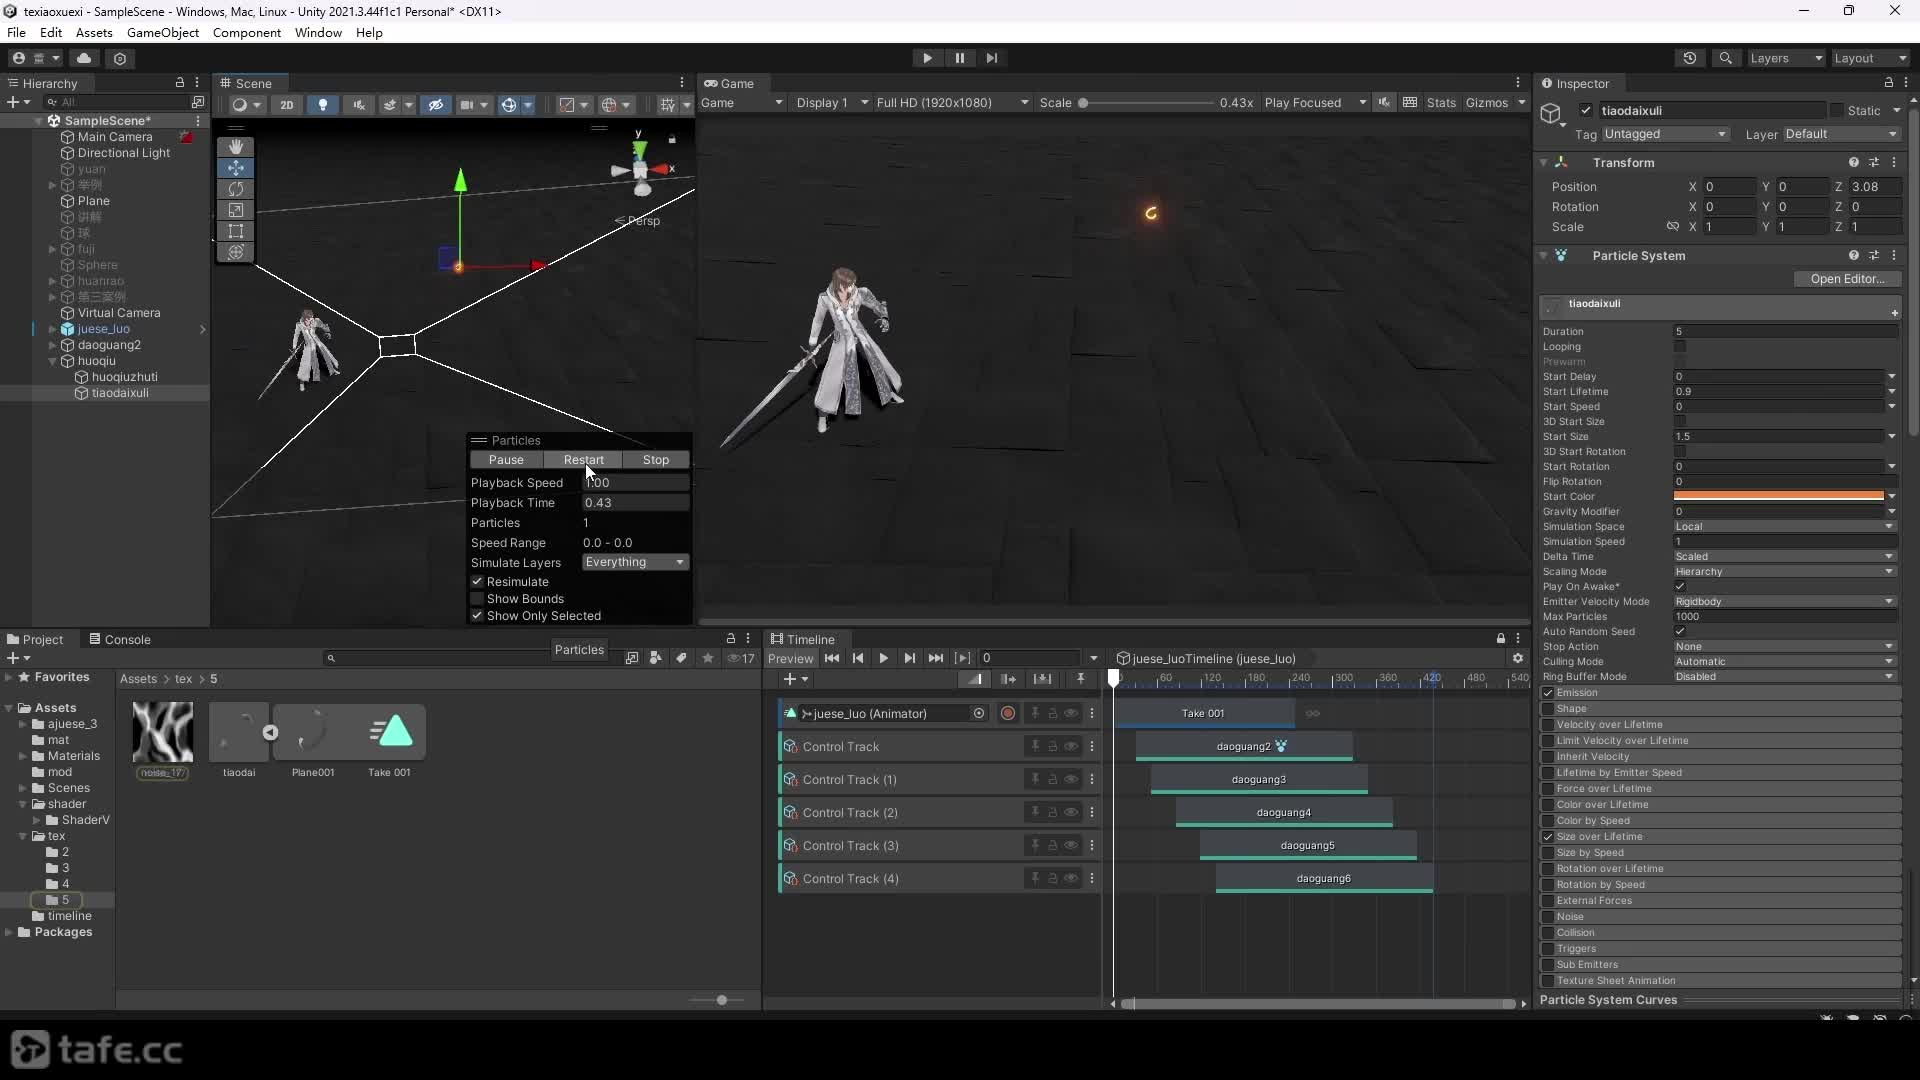Click the Play button in top toolbar
1920x1080 pixels.
point(927,58)
